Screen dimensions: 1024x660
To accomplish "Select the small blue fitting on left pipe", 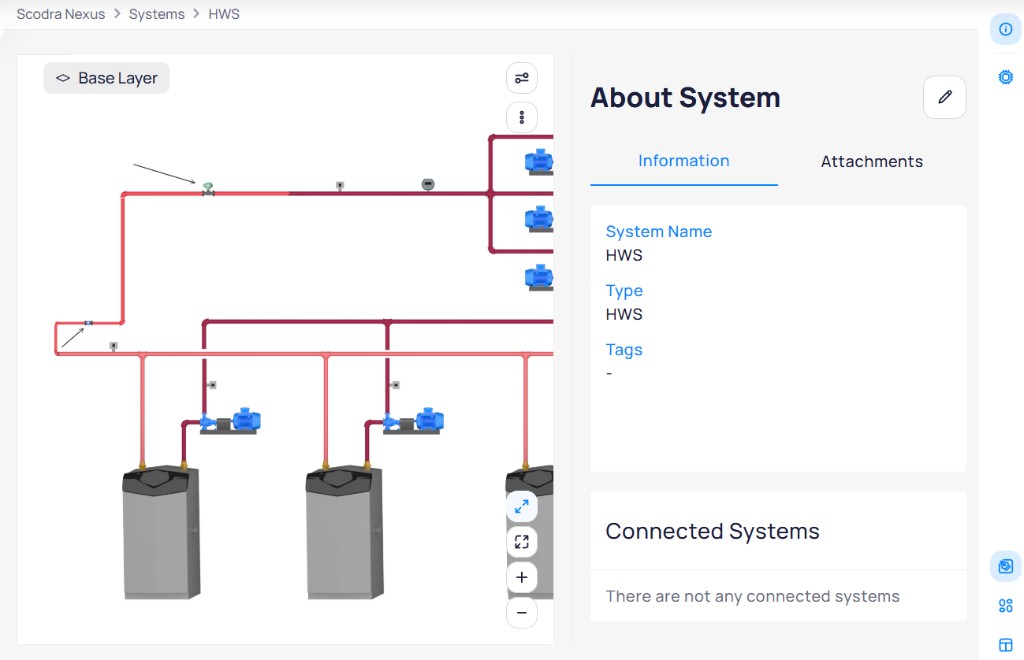I will (x=89, y=322).
